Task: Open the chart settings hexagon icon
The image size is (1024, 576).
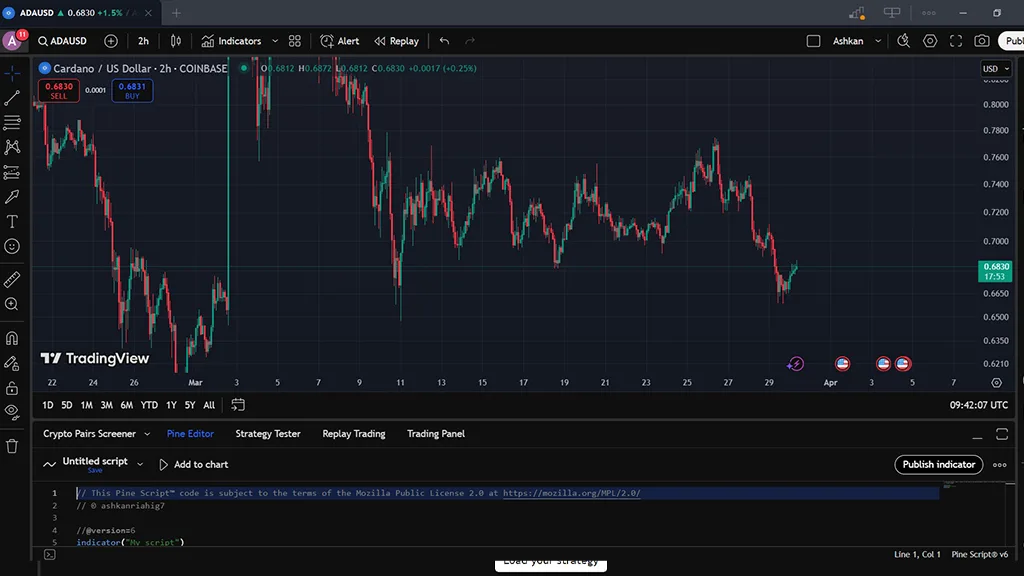Action: tap(930, 41)
